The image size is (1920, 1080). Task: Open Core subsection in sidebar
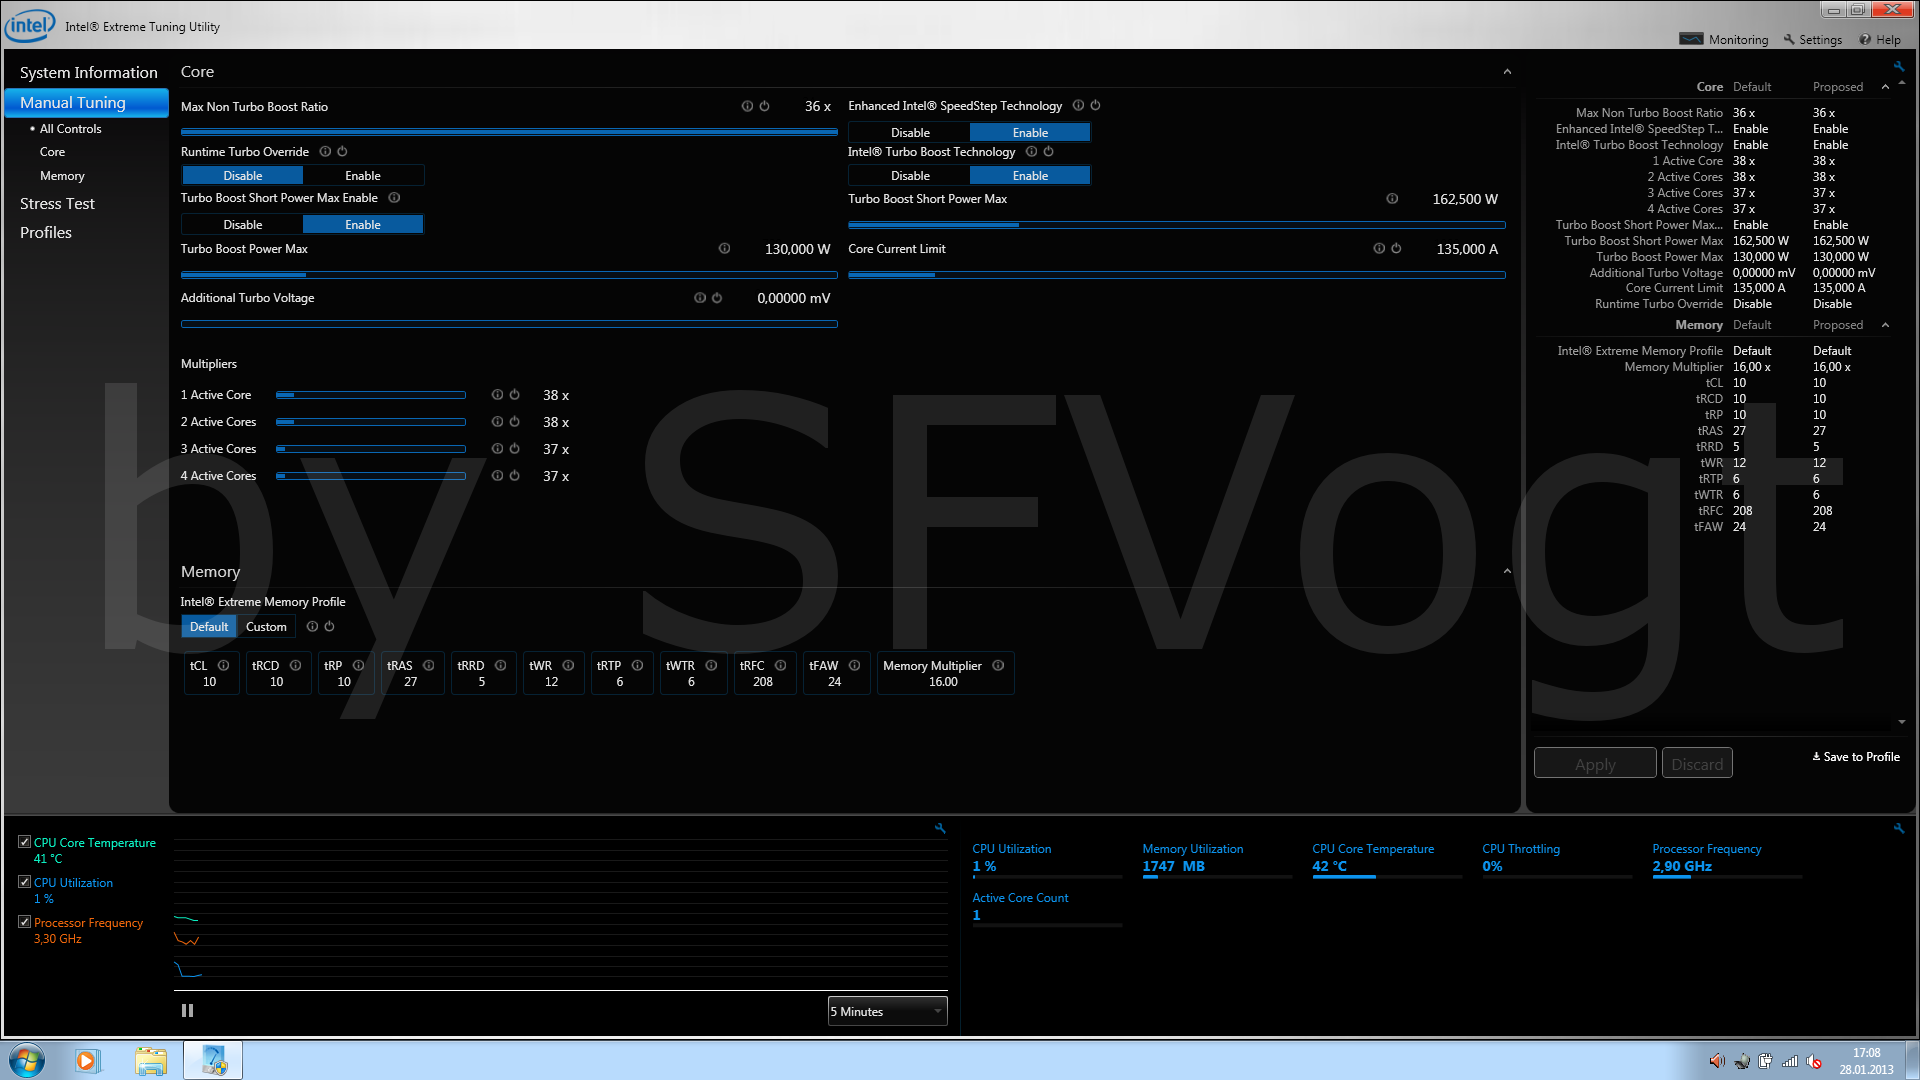click(52, 152)
